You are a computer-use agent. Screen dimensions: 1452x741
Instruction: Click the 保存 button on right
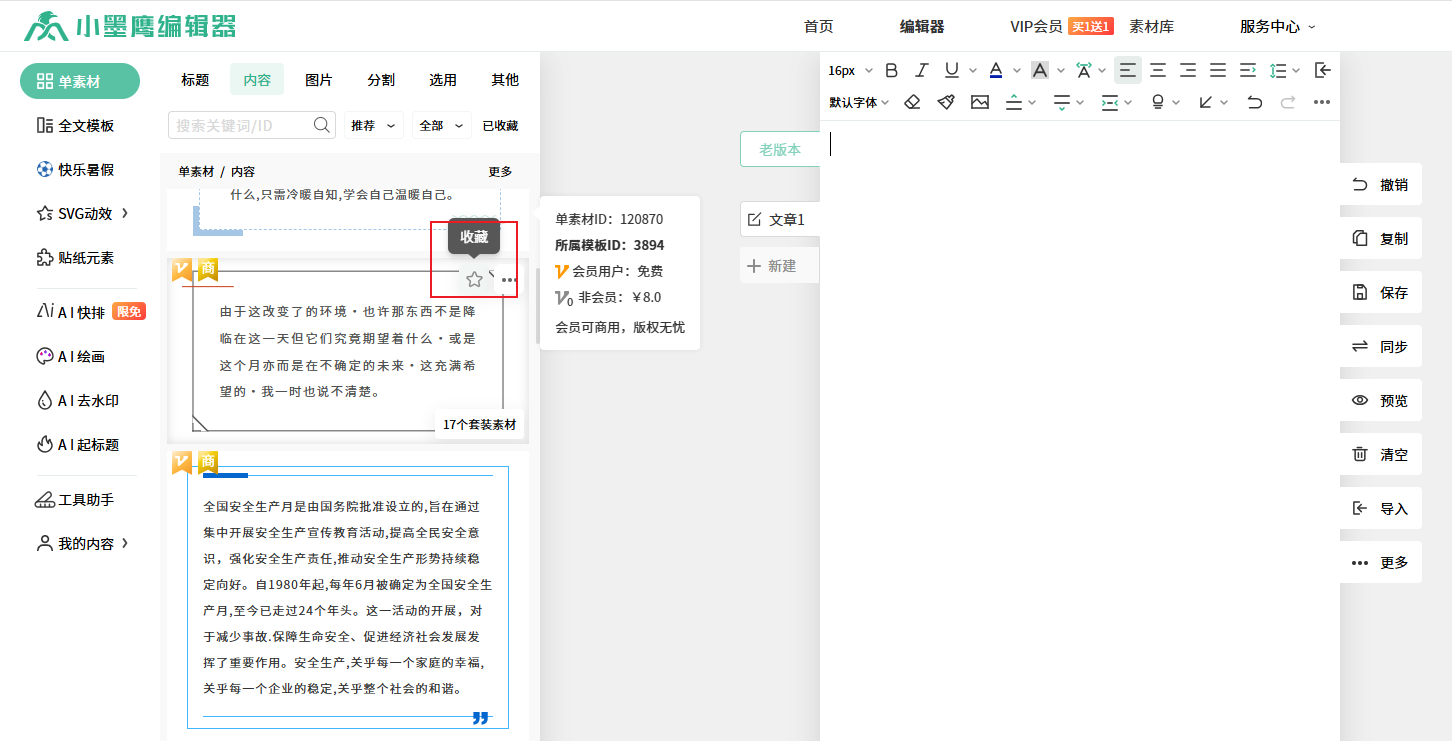(x=1380, y=292)
